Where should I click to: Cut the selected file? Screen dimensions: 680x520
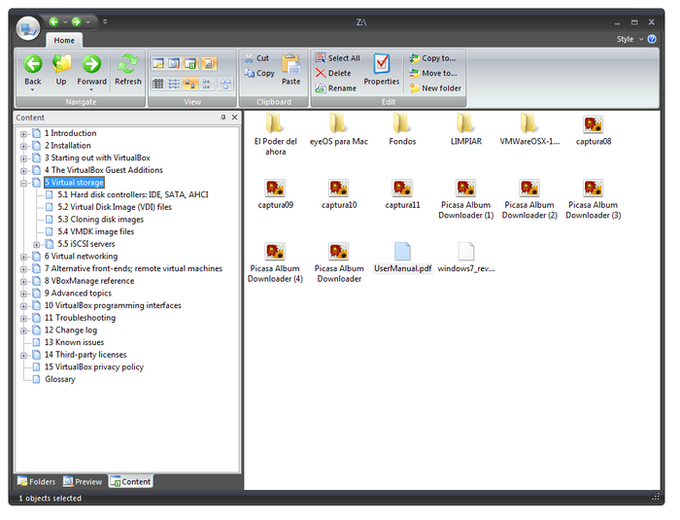[257, 58]
